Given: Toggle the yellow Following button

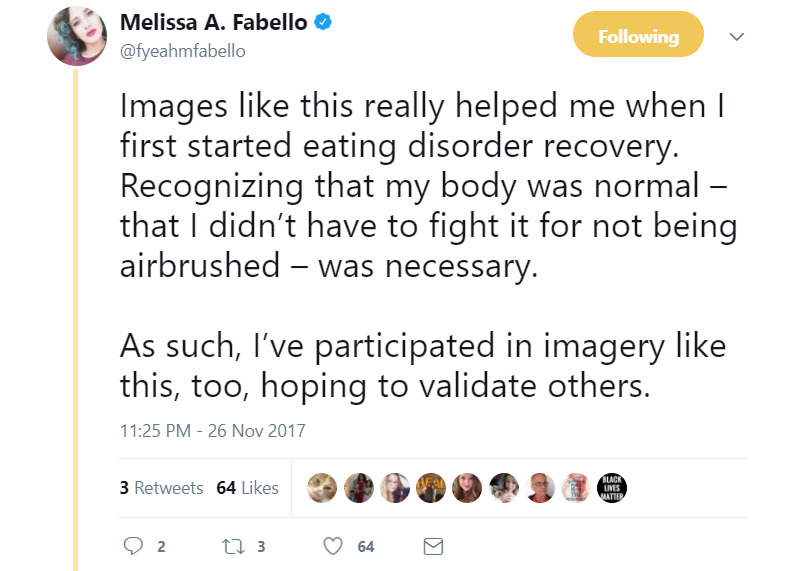Looking at the screenshot, I should pos(637,37).
